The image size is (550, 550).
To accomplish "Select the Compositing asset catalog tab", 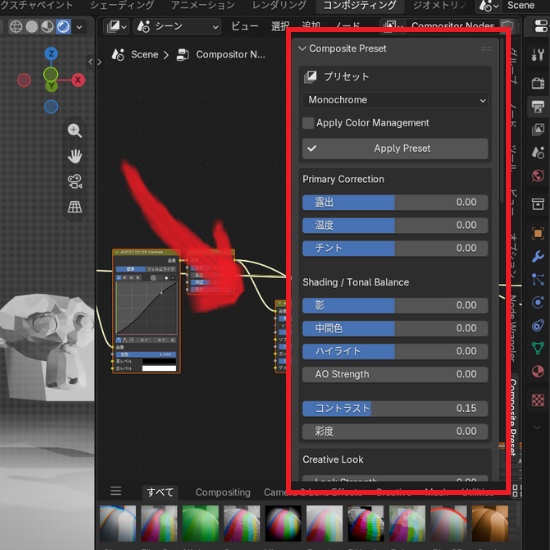I will pyautogui.click(x=223, y=492).
